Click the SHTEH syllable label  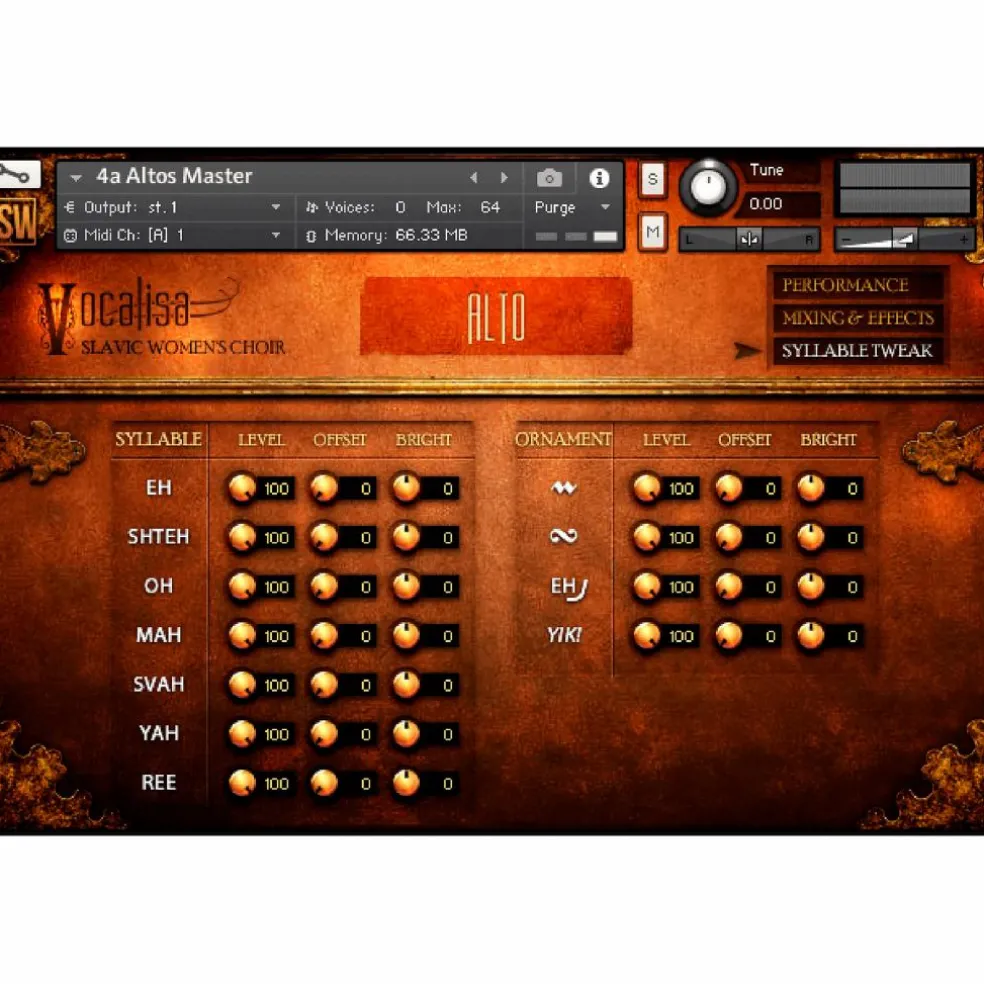(158, 537)
